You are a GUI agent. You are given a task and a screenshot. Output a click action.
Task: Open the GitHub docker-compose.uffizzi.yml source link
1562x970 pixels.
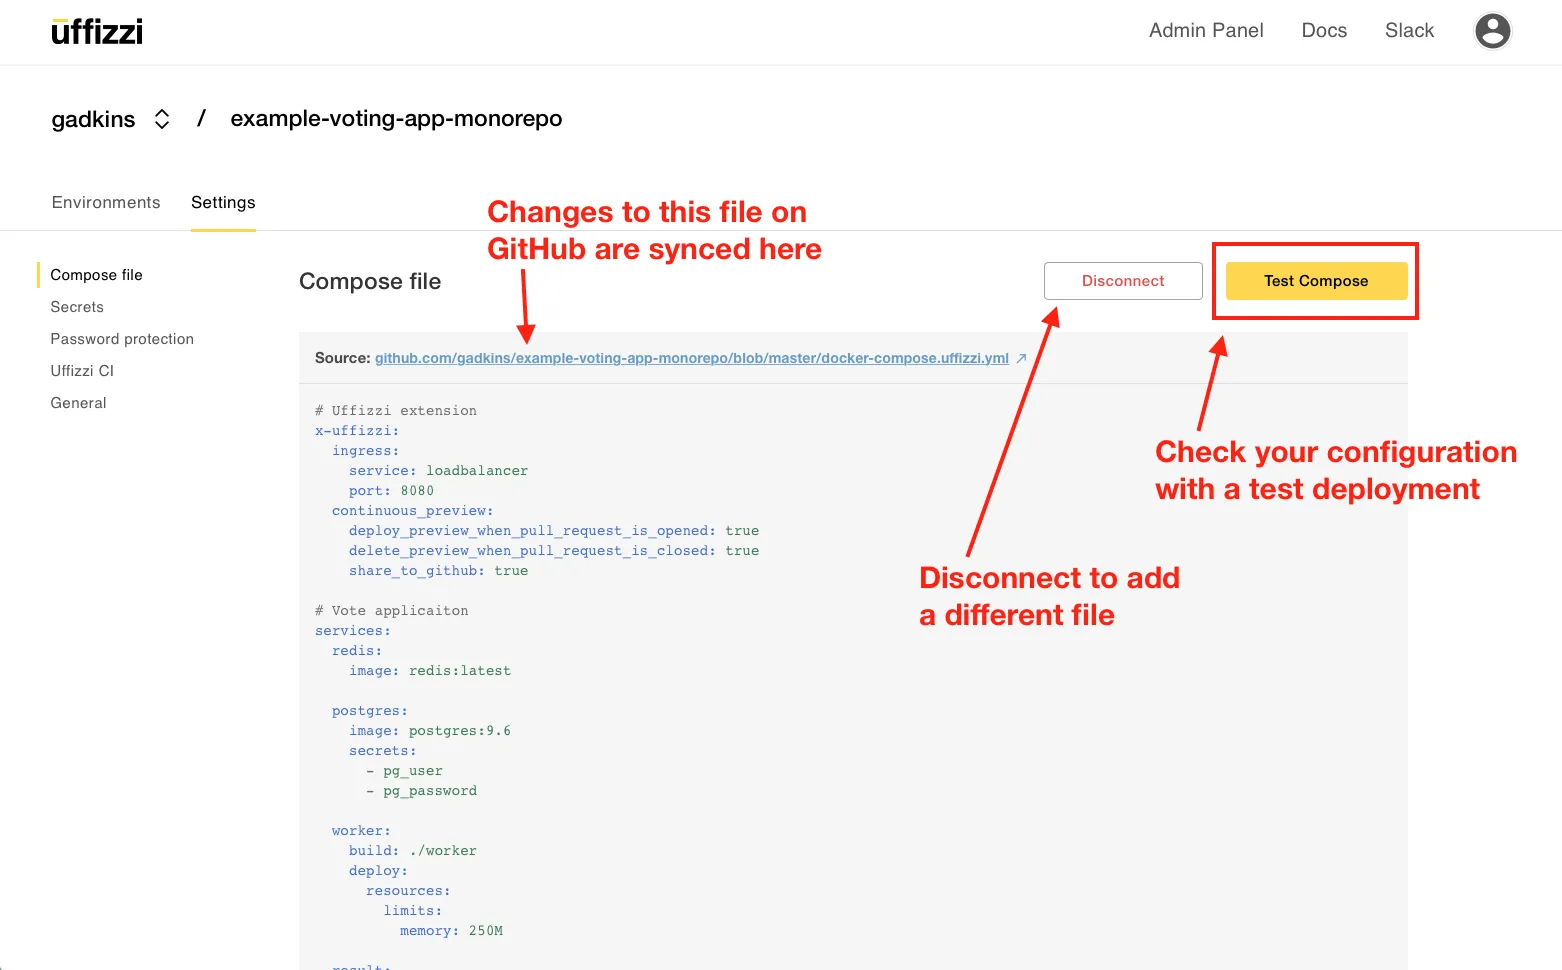coord(691,358)
